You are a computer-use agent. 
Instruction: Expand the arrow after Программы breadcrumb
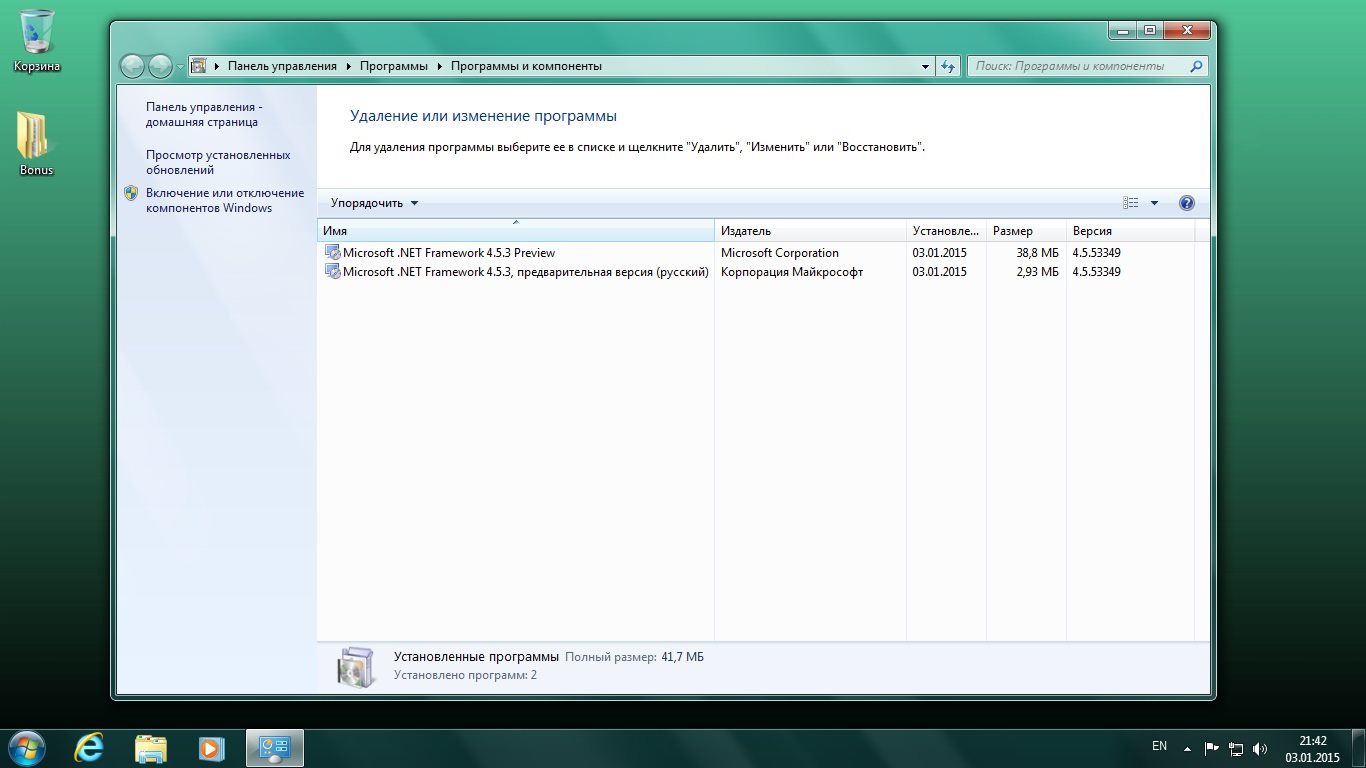[x=437, y=66]
